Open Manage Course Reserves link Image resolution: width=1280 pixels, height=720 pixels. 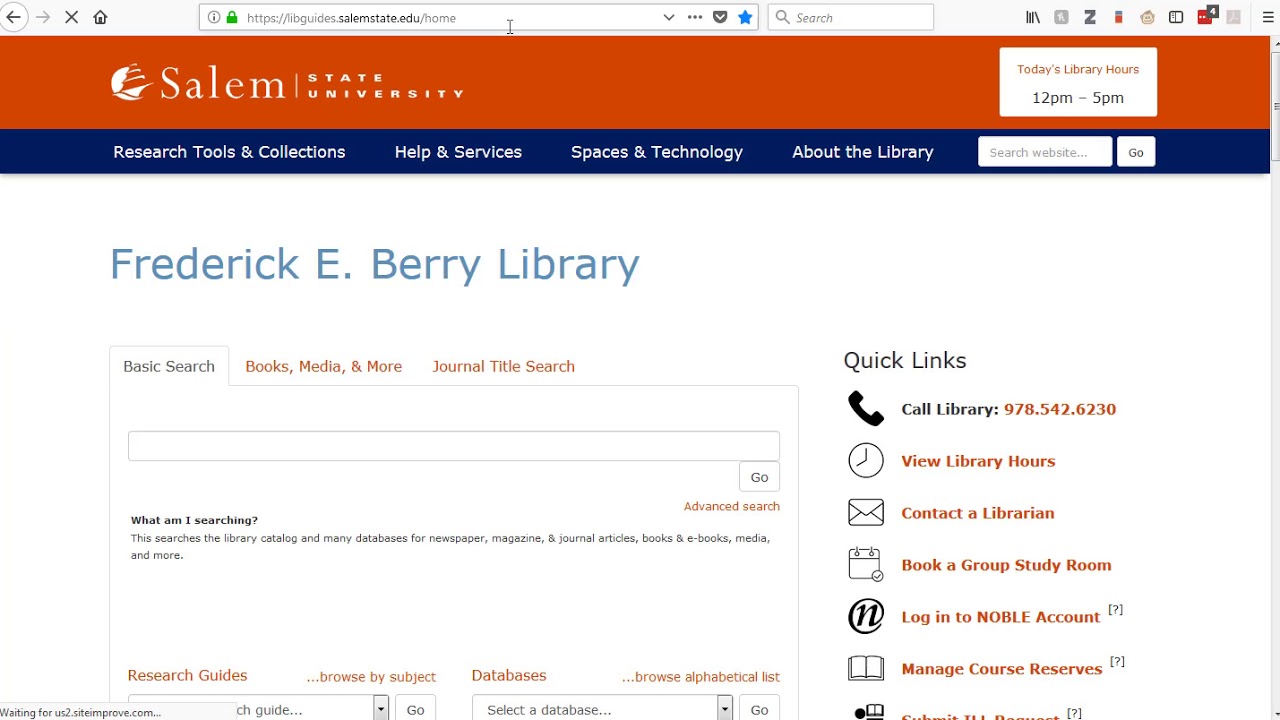(x=1002, y=669)
